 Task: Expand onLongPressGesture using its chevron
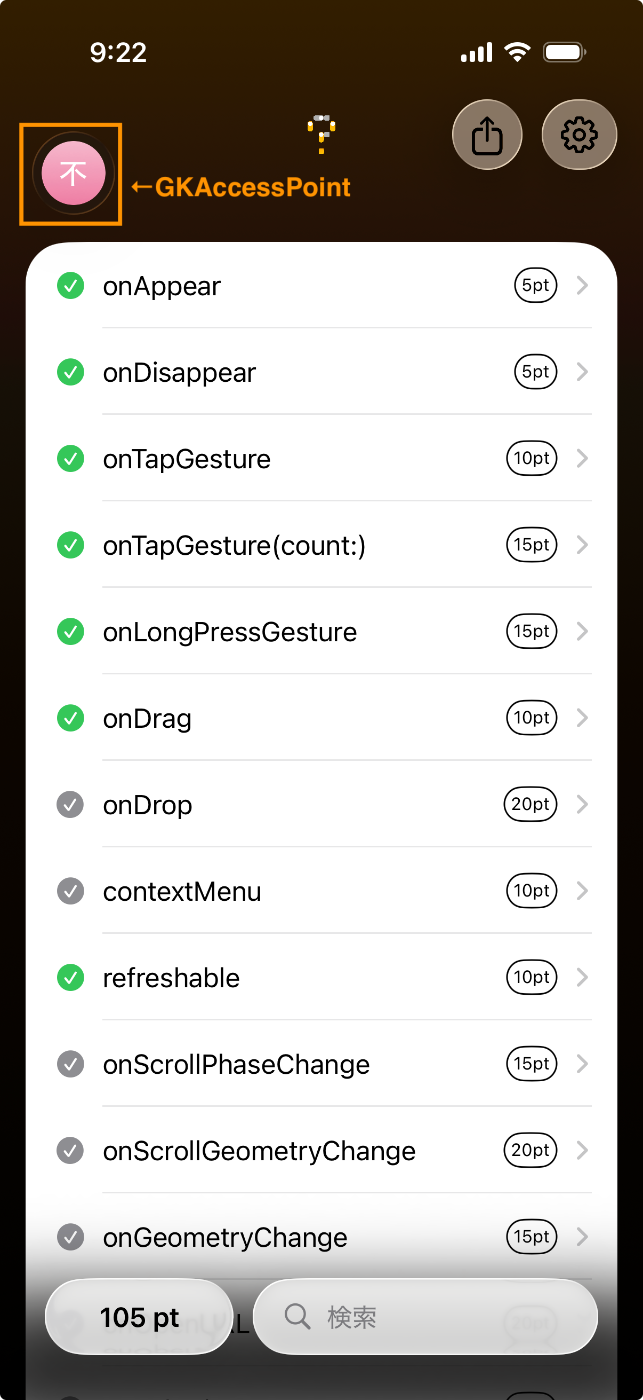click(583, 632)
